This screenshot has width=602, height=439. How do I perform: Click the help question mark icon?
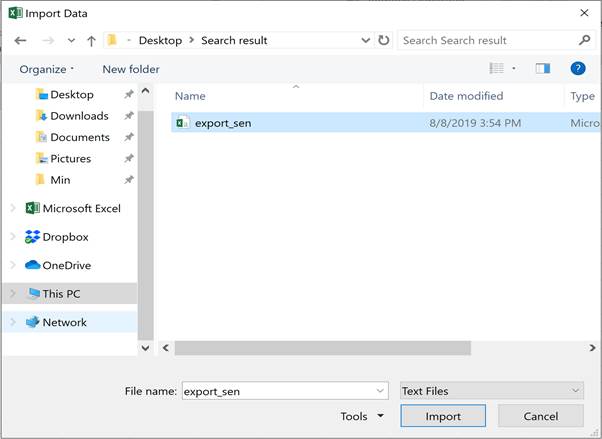(577, 69)
